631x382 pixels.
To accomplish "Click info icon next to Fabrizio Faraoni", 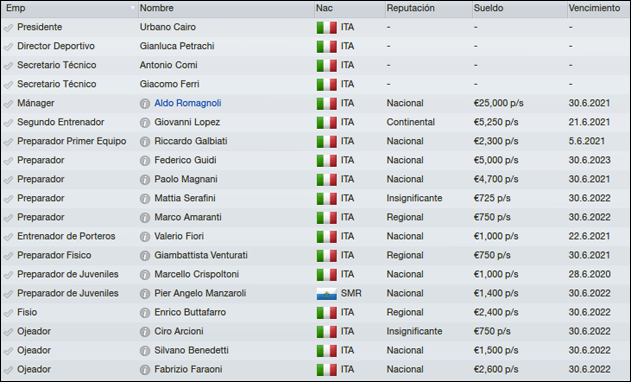I will [x=144, y=370].
